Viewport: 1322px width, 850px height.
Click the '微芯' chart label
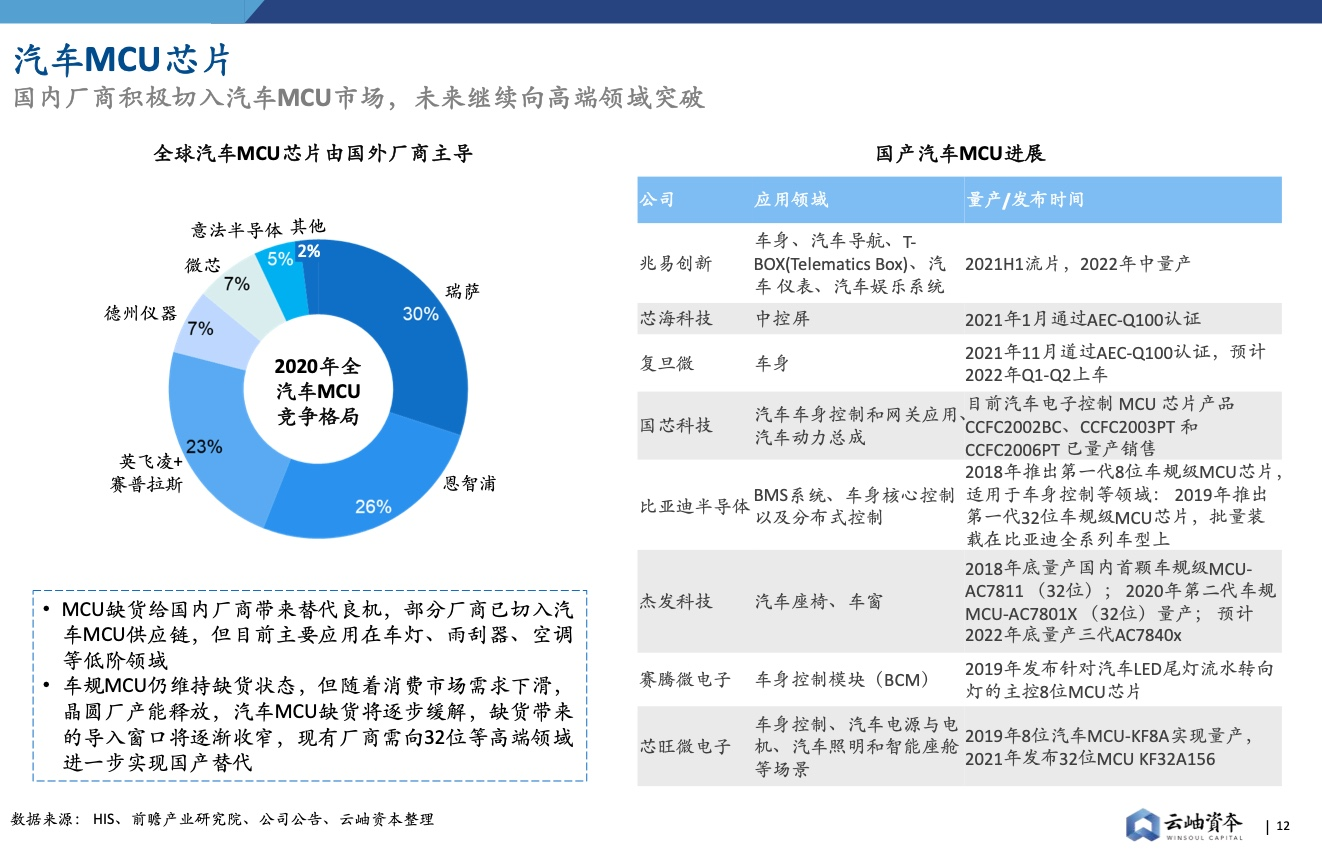coord(203,265)
